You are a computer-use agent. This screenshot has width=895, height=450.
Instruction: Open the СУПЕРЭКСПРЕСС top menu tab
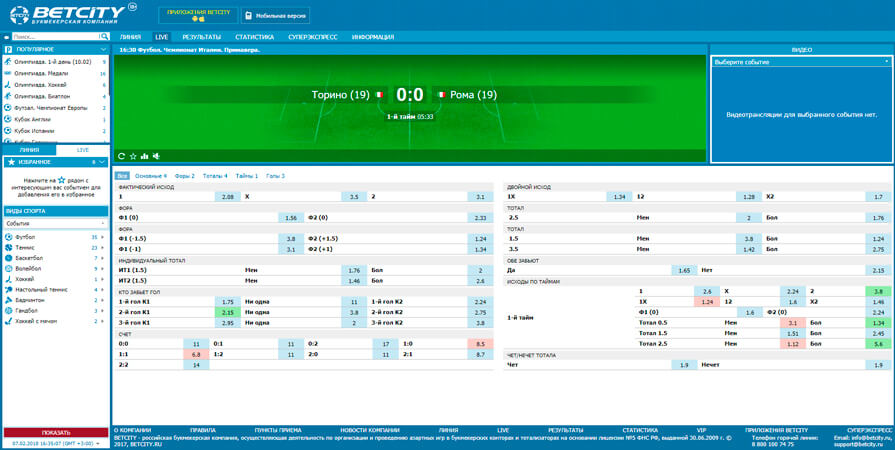(x=313, y=37)
